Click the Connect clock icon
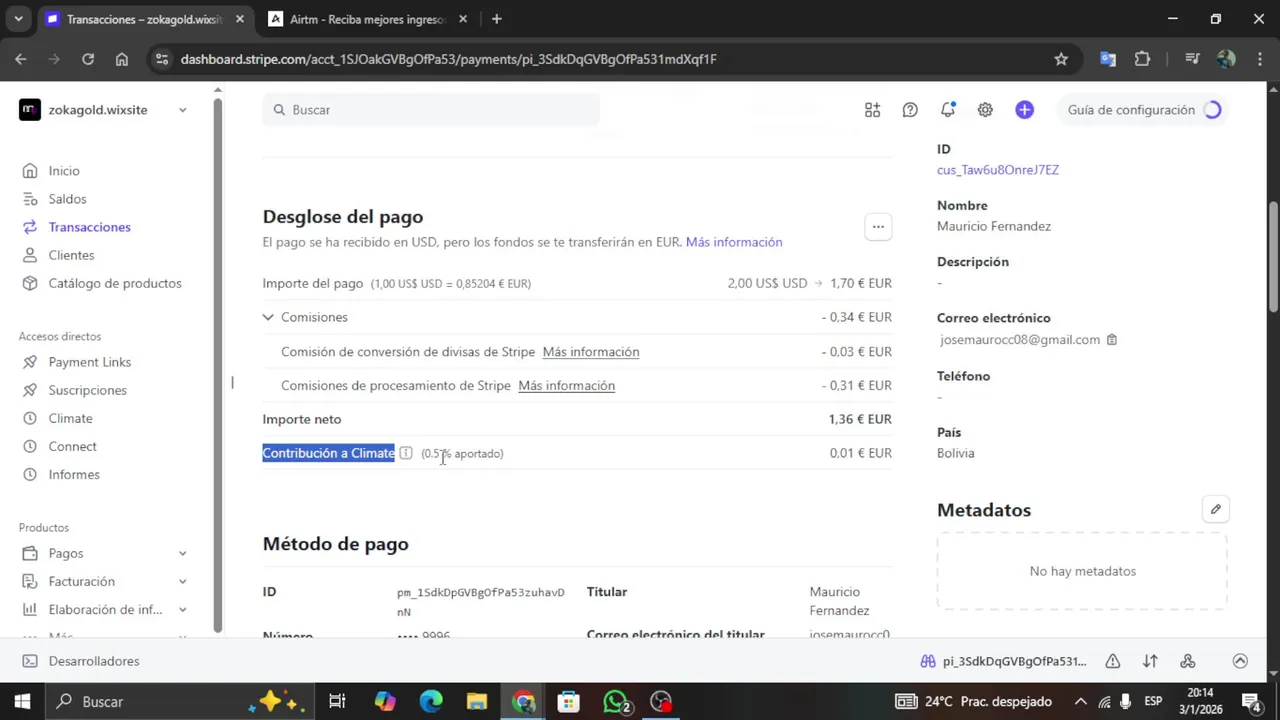 click(30, 446)
